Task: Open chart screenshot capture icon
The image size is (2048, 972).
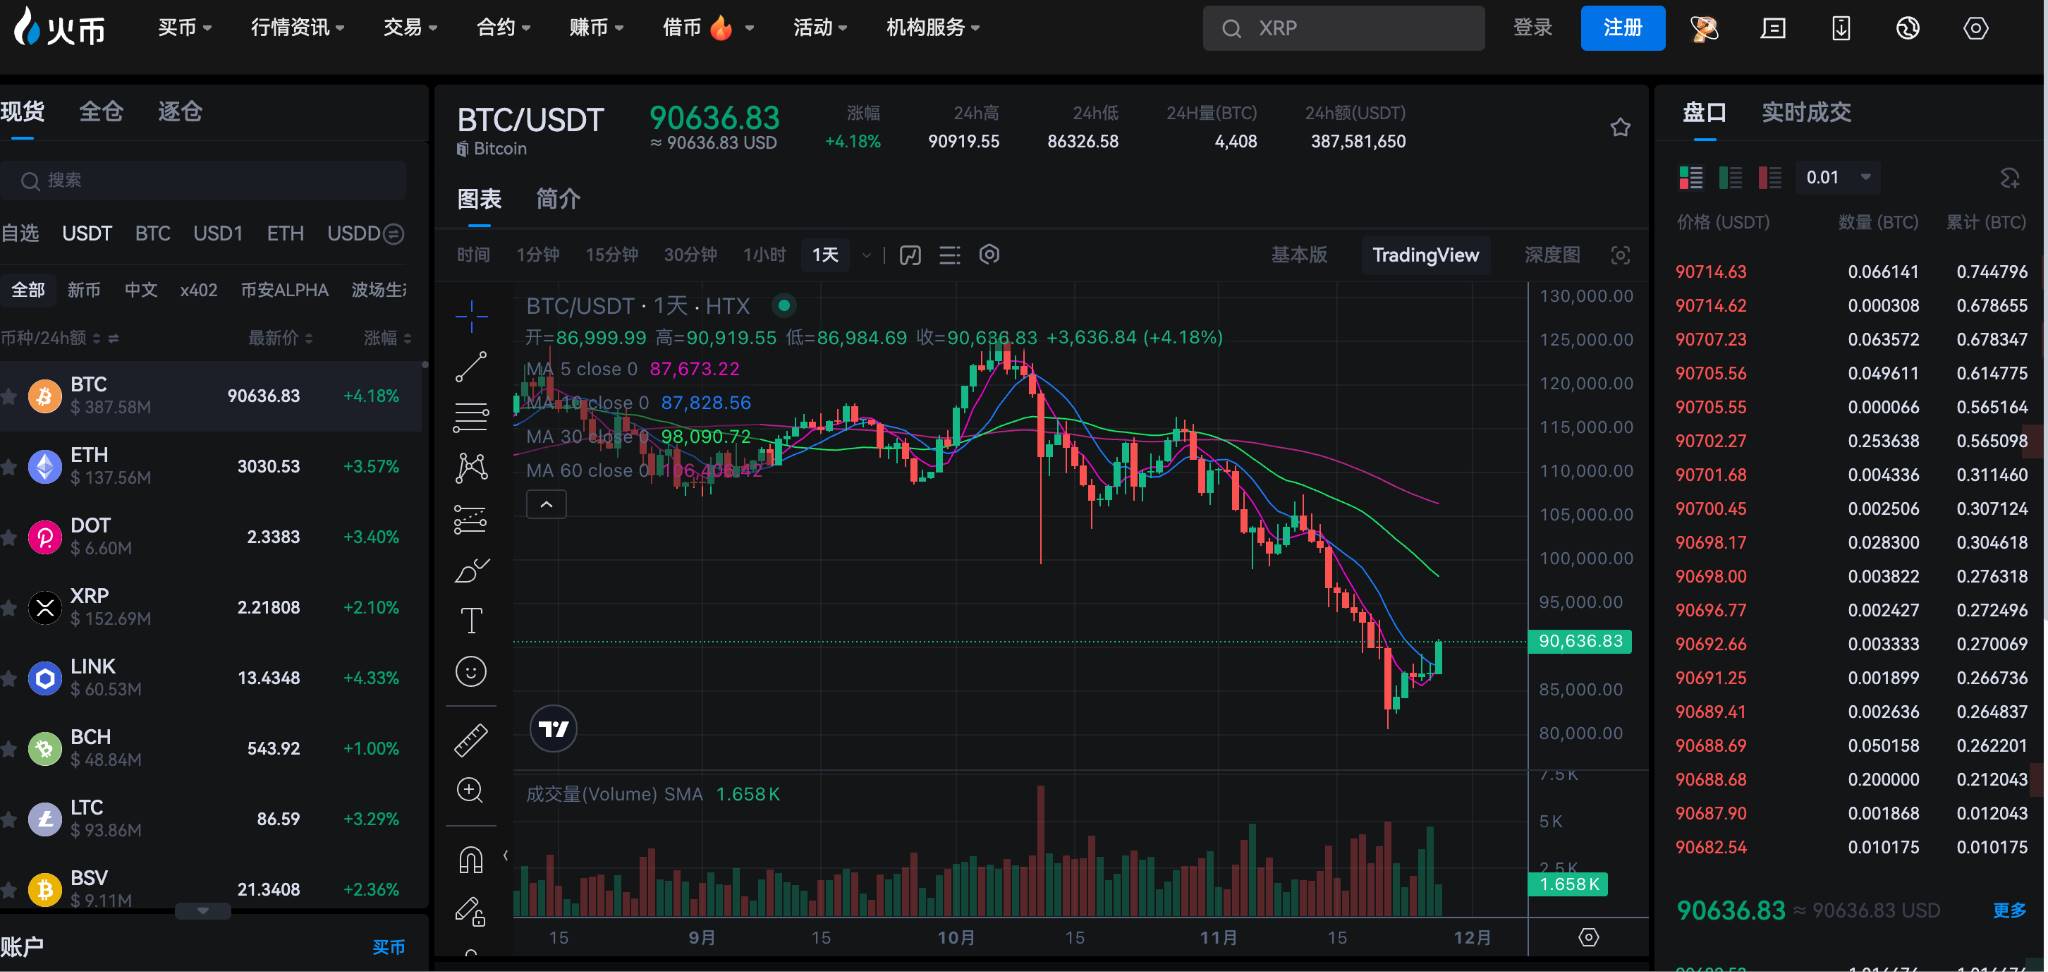Action: [1621, 255]
